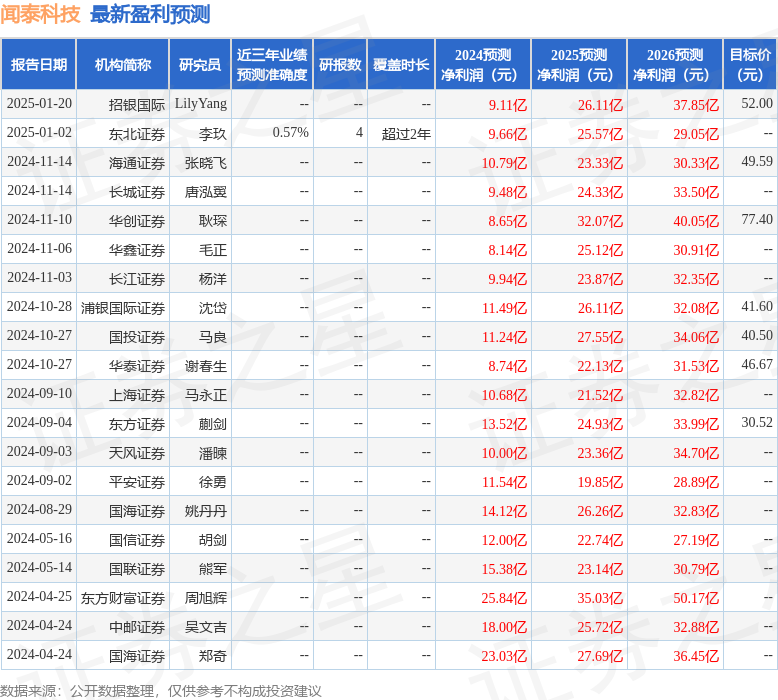Click the 机构简称 column header
778x700 pixels.
tap(123, 64)
